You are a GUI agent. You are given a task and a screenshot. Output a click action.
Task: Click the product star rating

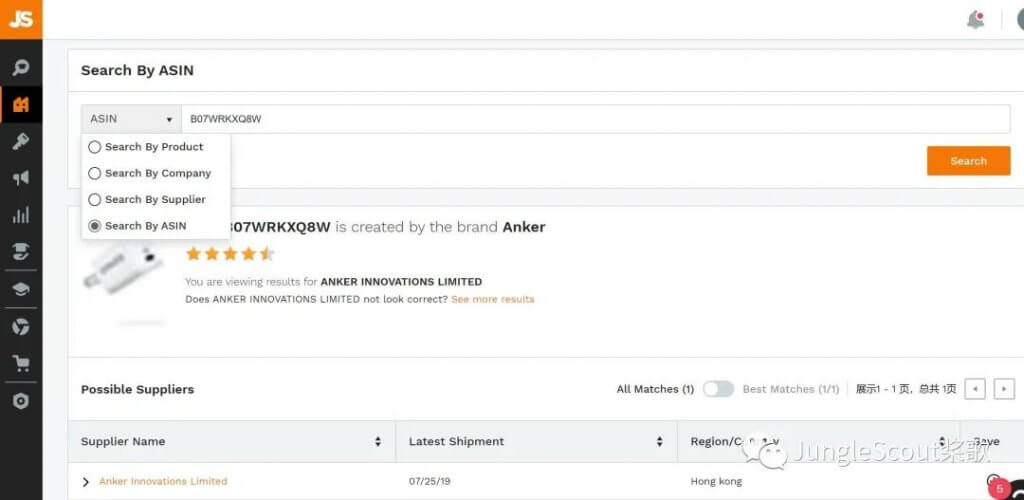tap(230, 254)
